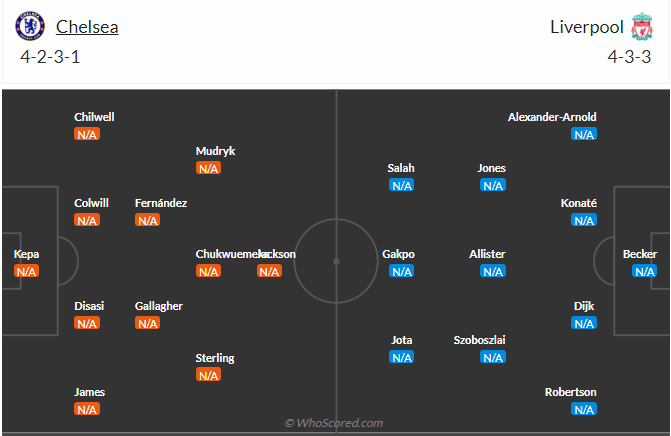Click Konaté's blue rating badge
The height and width of the screenshot is (436, 671).
(584, 220)
